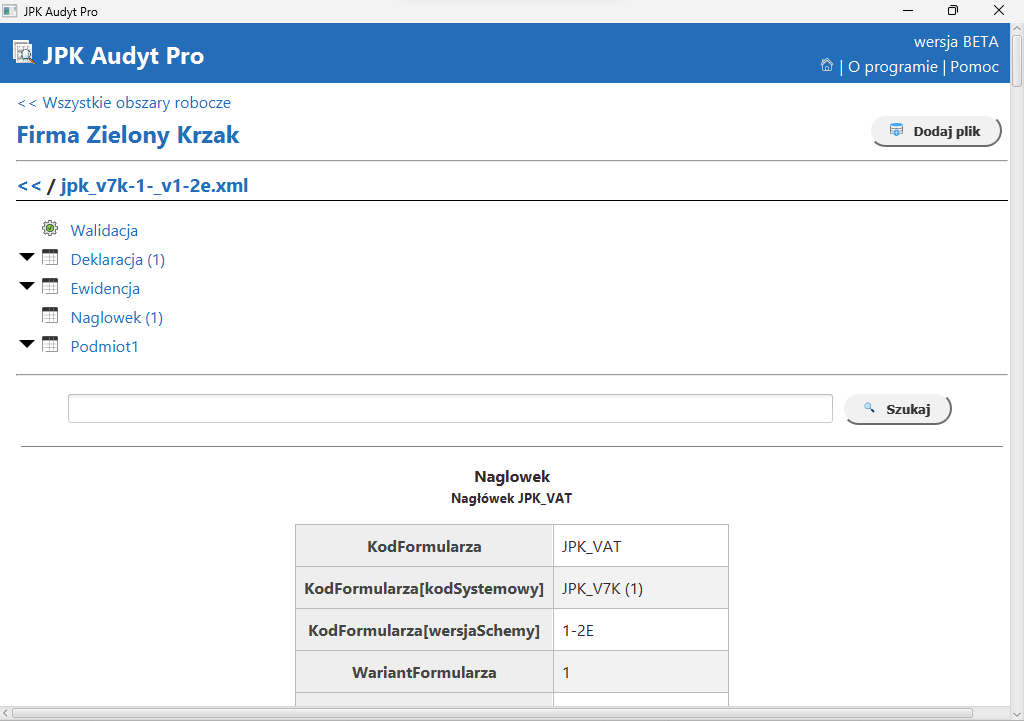The image size is (1024, 721).
Task: Expand the Podmiot1 tree arrow
Action: pyautogui.click(x=27, y=344)
